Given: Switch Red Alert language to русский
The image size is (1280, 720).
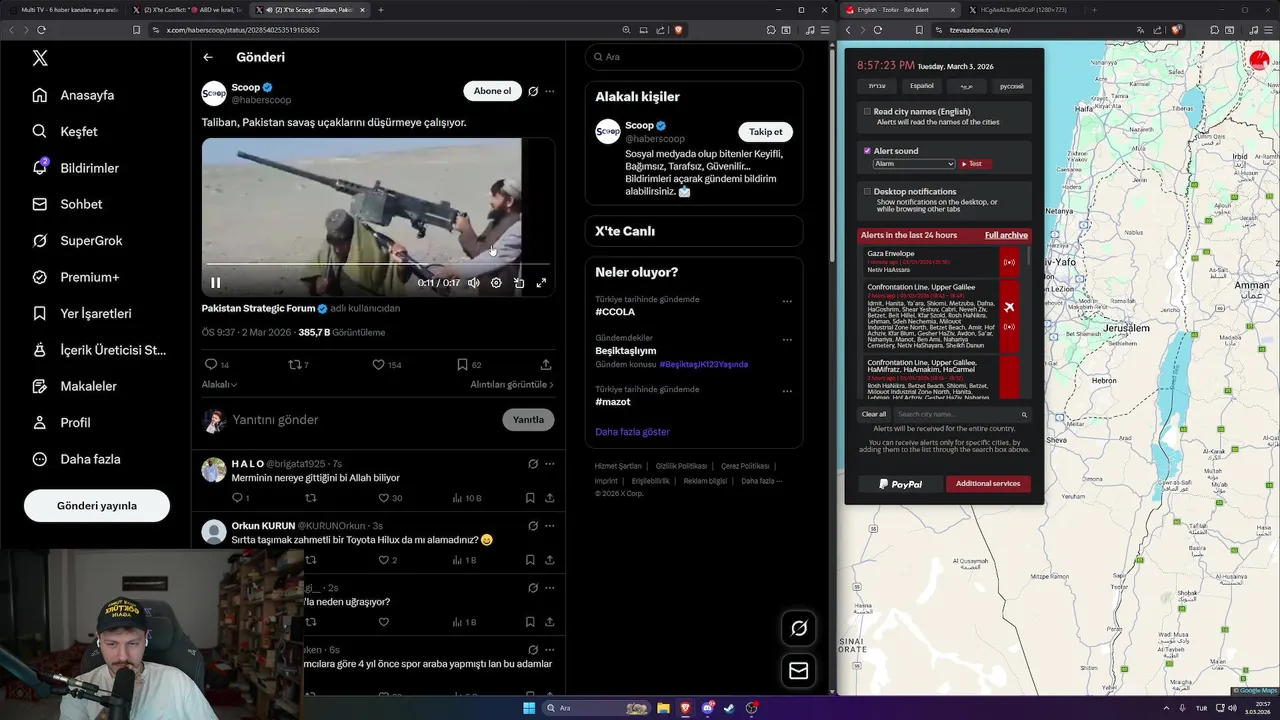Looking at the screenshot, I should click(1011, 86).
